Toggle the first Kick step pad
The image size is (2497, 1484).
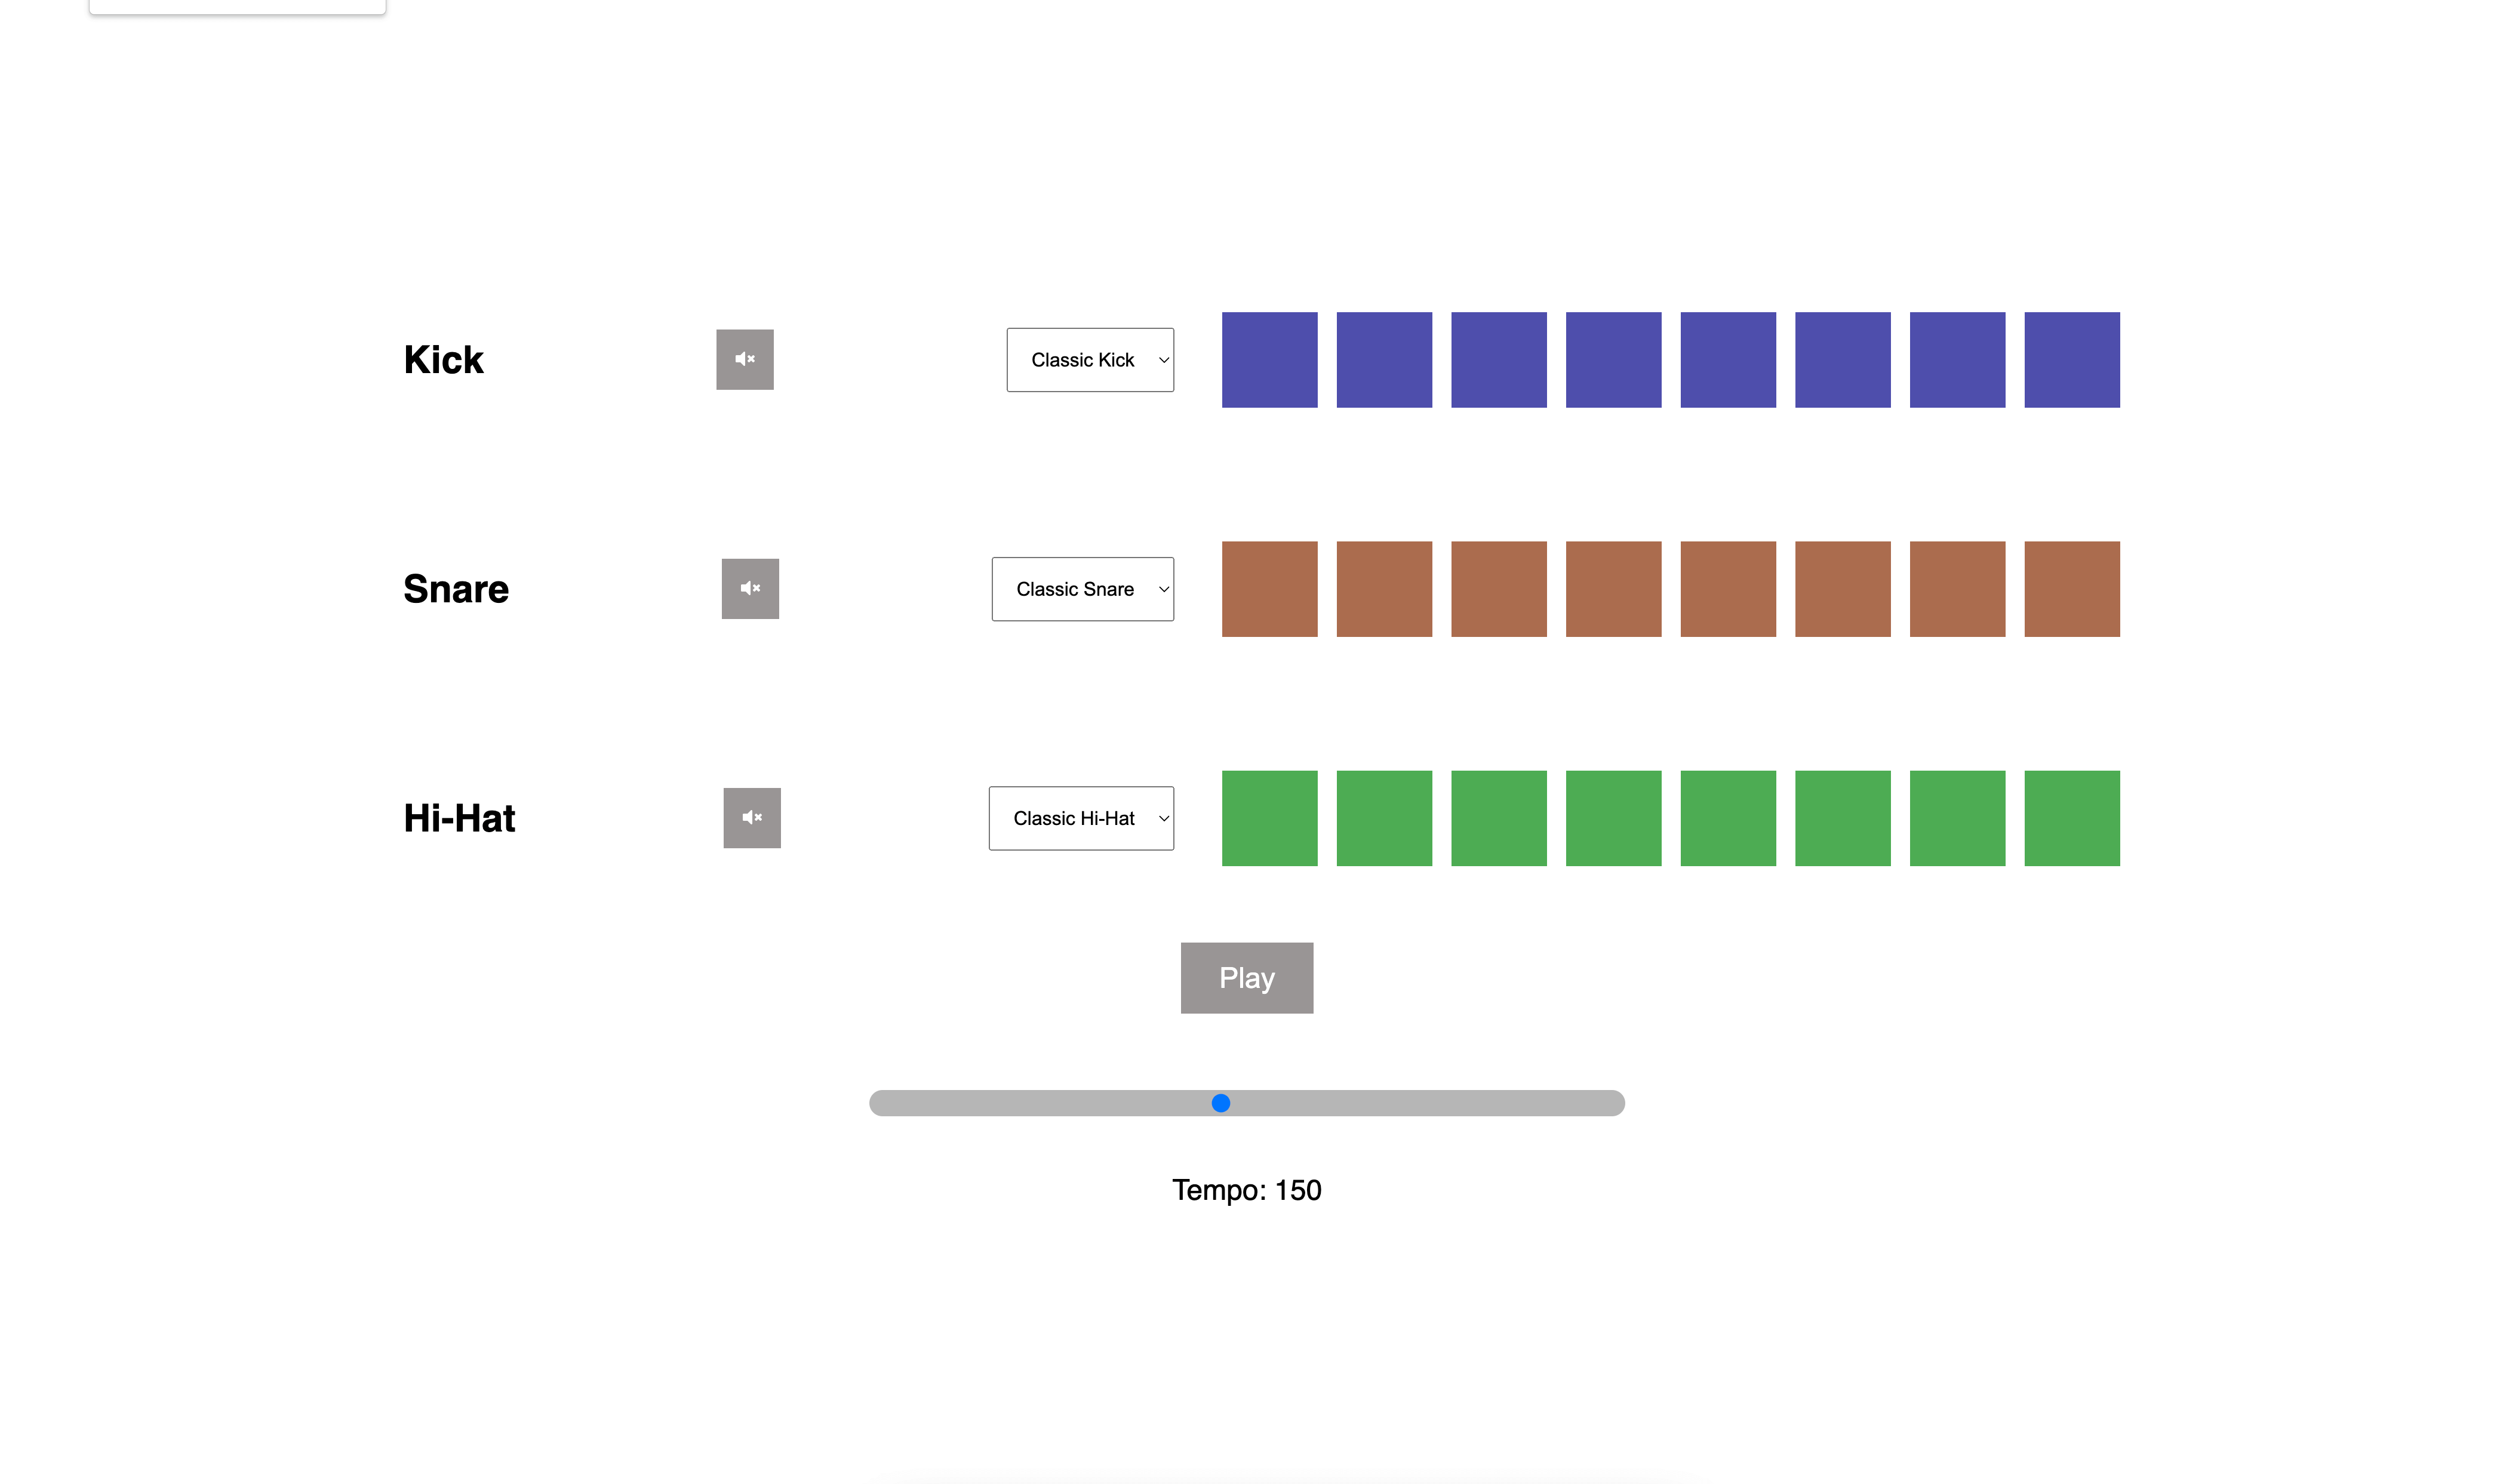coord(1269,360)
